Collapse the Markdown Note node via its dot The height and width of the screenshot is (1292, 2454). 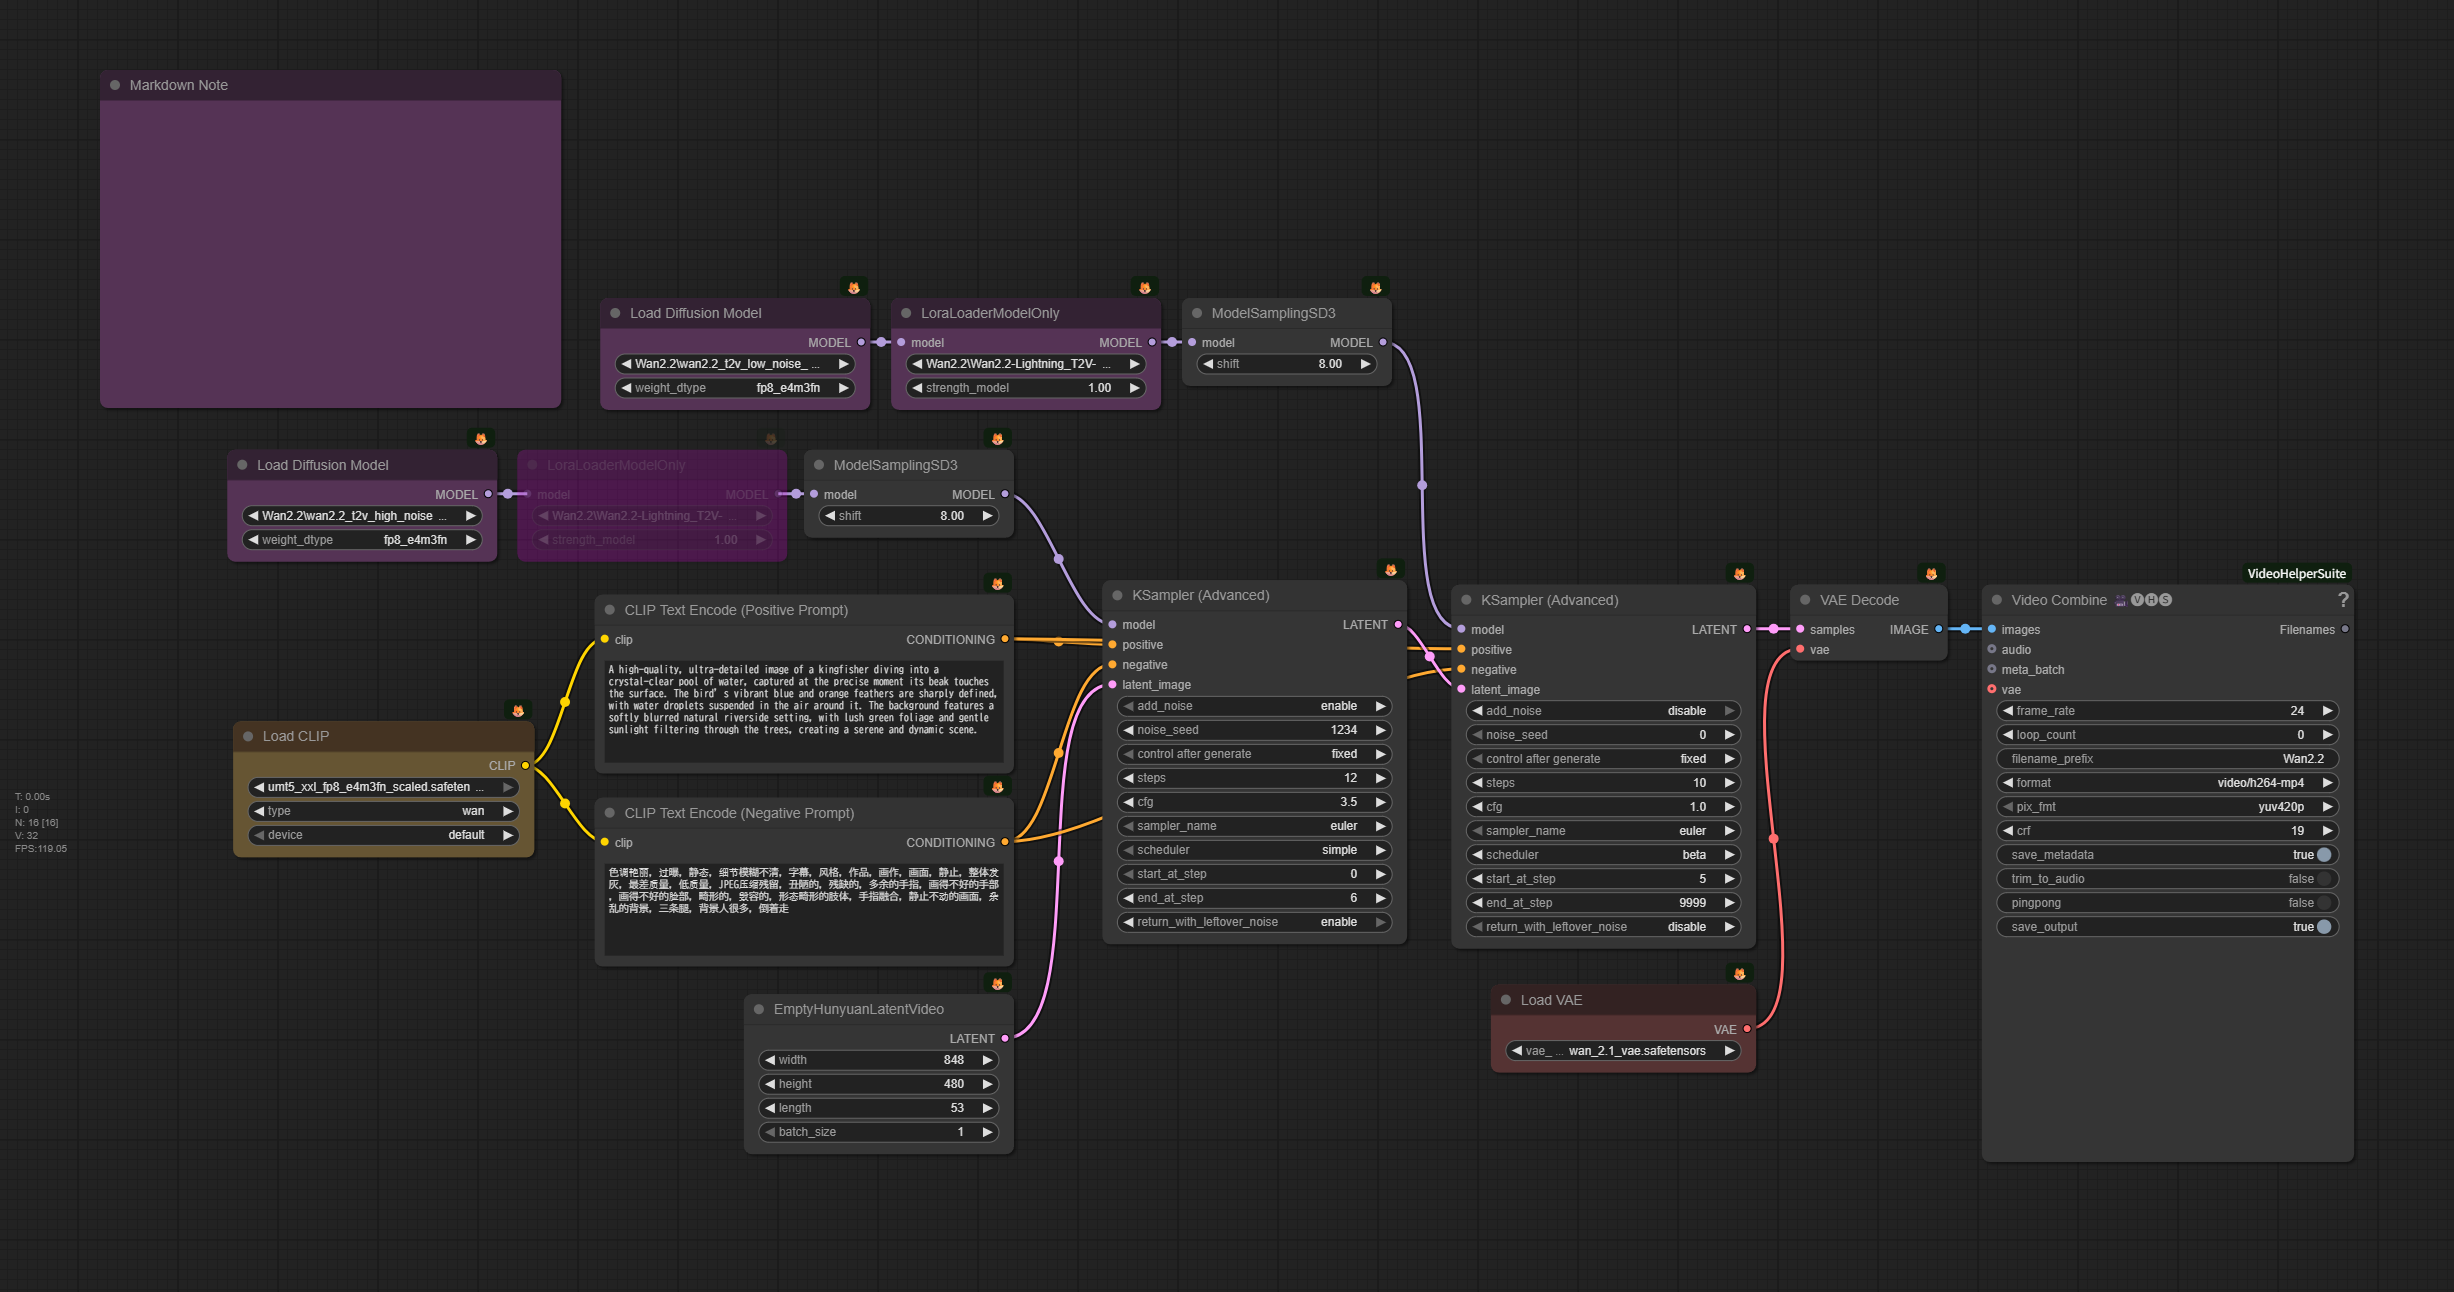[x=115, y=85]
